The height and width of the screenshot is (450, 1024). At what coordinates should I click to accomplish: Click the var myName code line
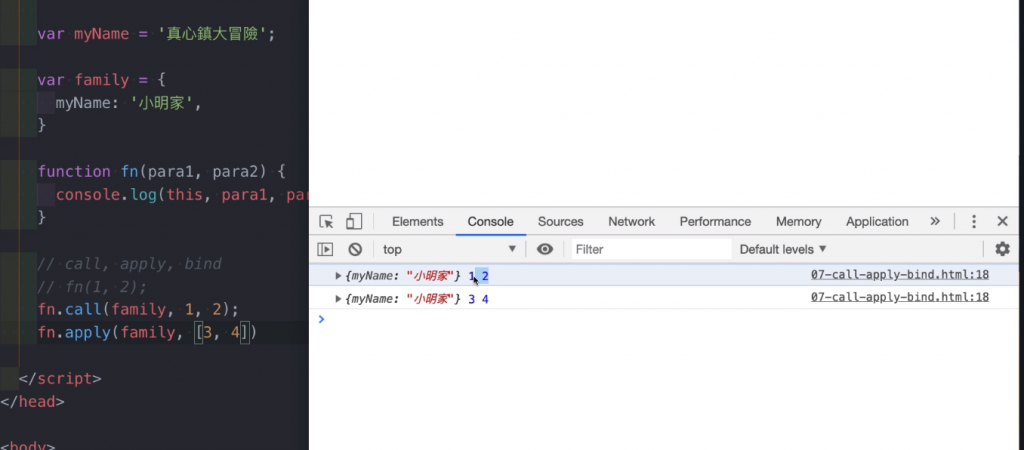click(157, 34)
